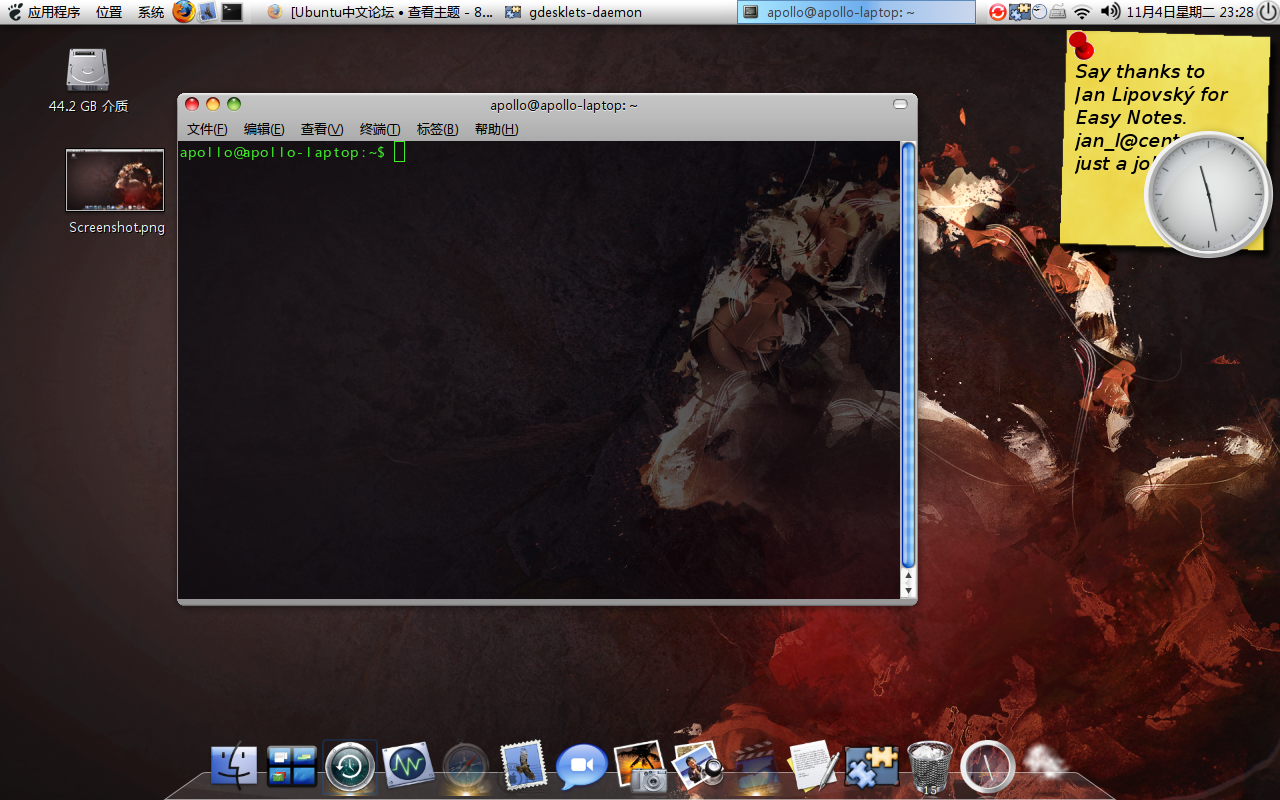Launch the iMovie clapperboard icon in dock
The height and width of the screenshot is (800, 1280).
(x=756, y=768)
